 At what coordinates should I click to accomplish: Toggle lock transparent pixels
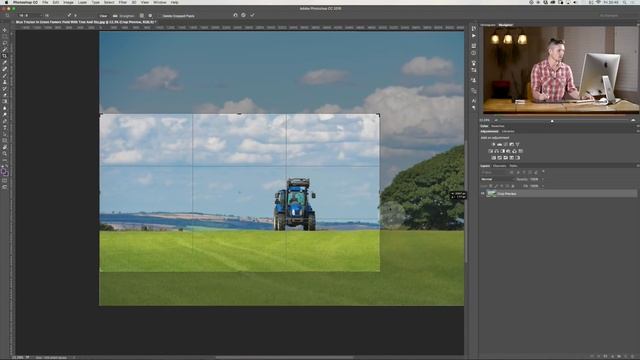(x=491, y=186)
